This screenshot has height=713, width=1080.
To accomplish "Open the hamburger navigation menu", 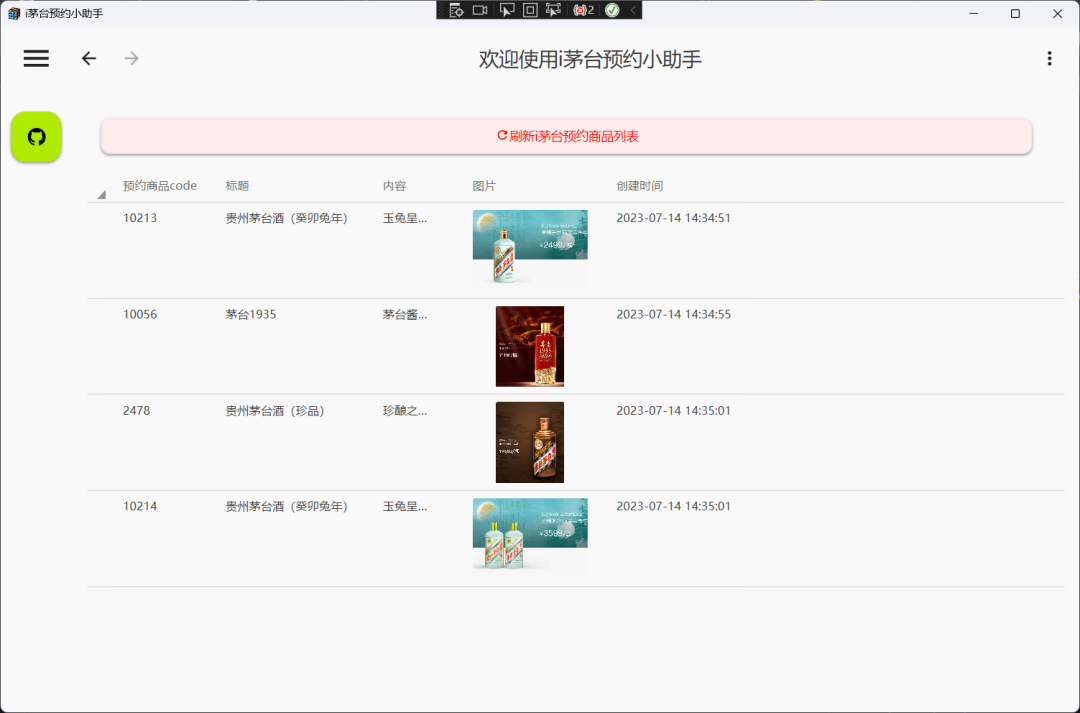I will (x=36, y=59).
